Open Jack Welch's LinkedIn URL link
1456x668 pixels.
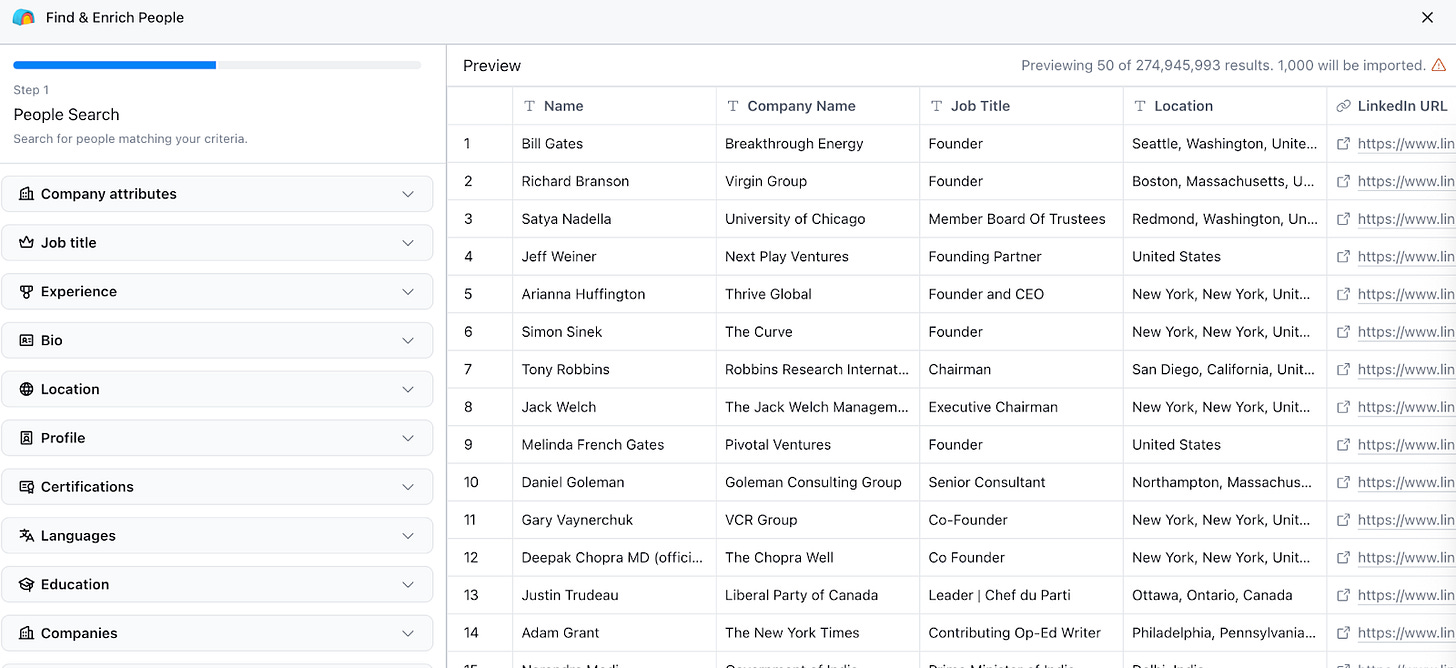[1406, 407]
